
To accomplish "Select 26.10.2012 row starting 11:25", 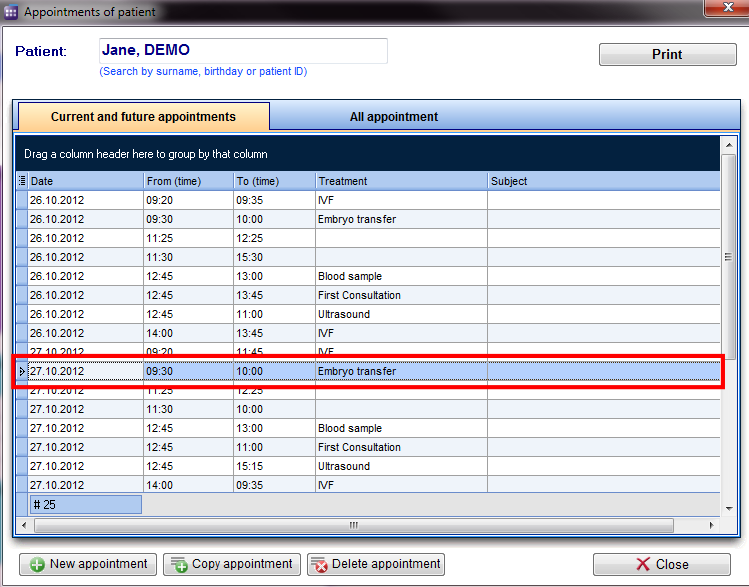I will [x=368, y=238].
